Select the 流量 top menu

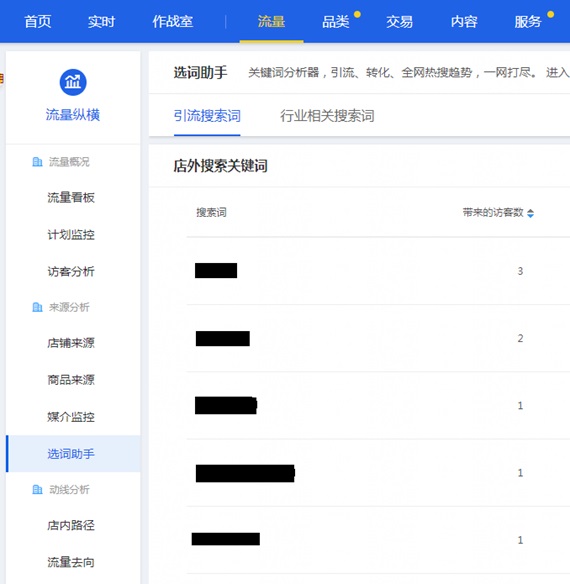coord(271,22)
